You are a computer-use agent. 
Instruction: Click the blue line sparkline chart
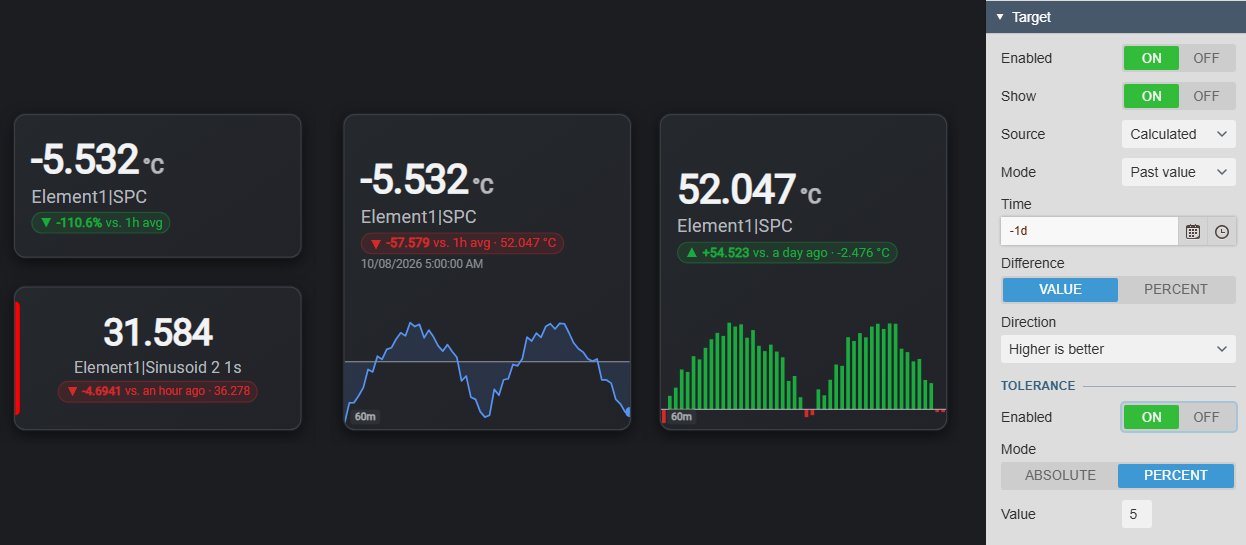pyautogui.click(x=487, y=369)
